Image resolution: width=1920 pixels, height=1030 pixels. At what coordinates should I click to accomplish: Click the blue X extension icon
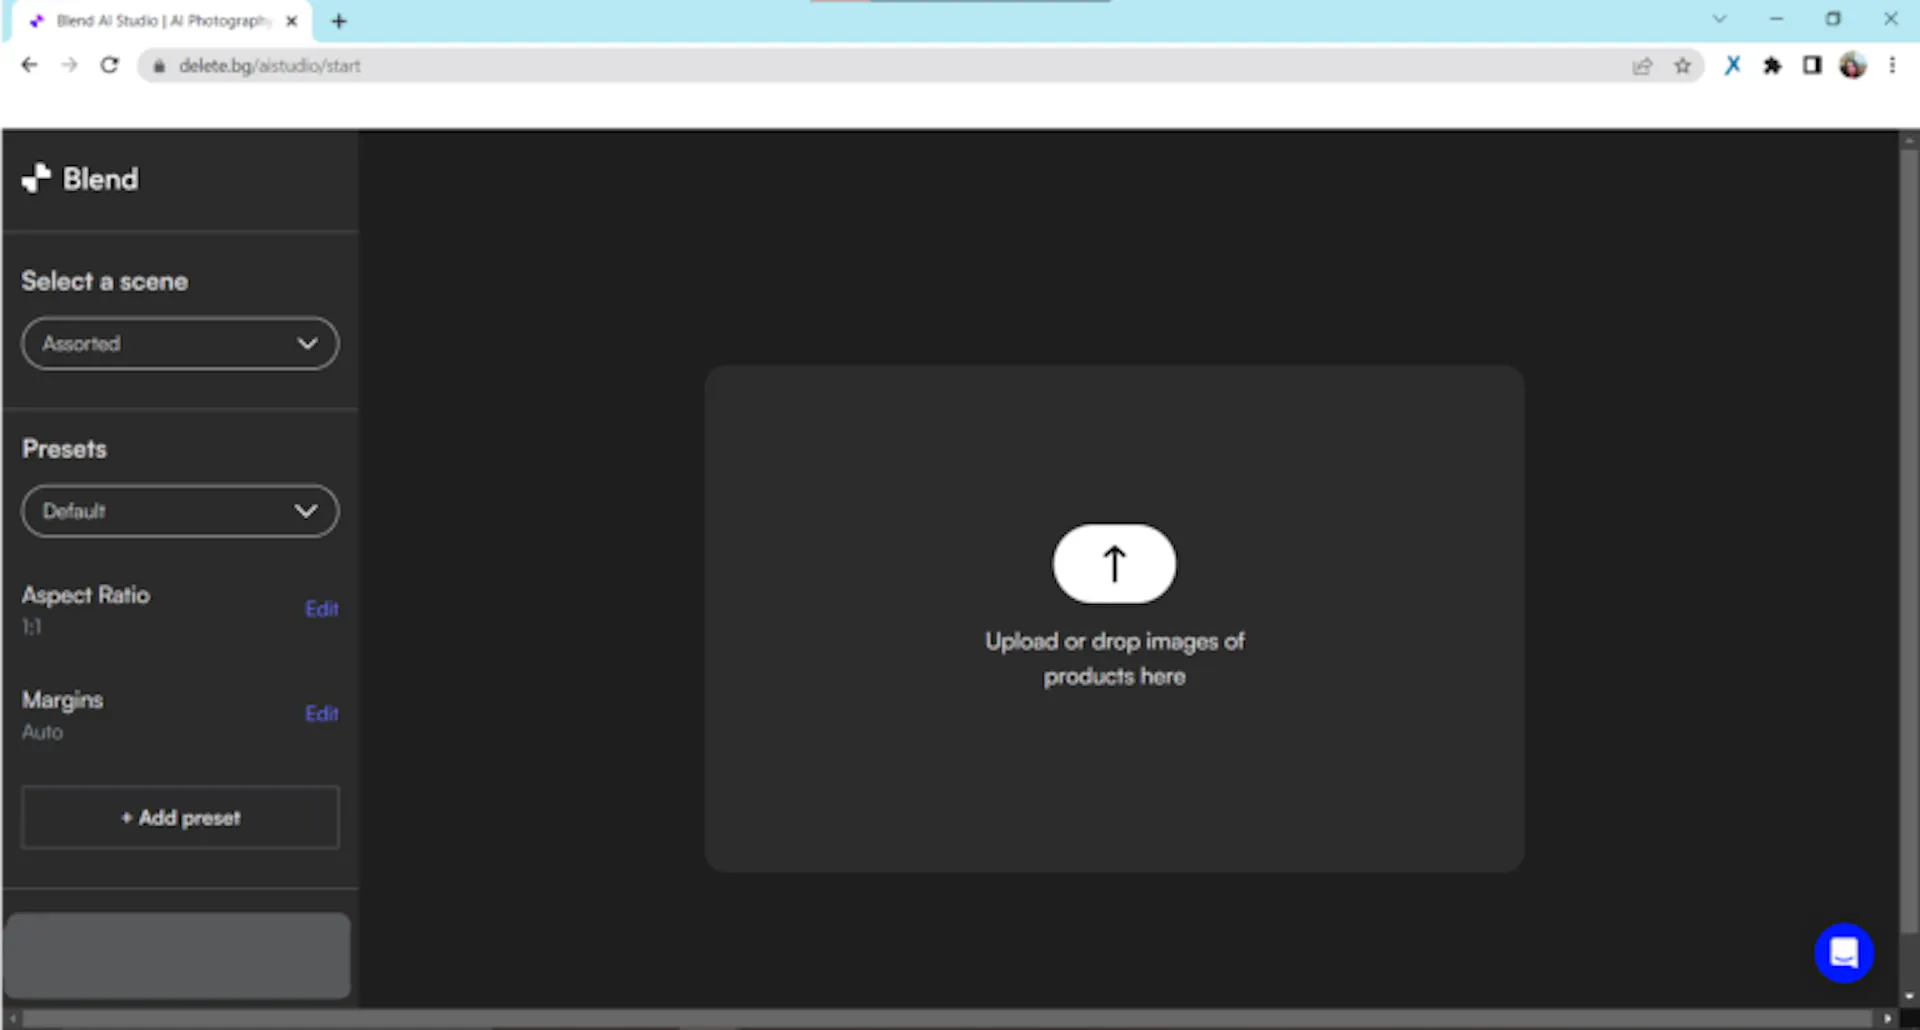[1733, 65]
